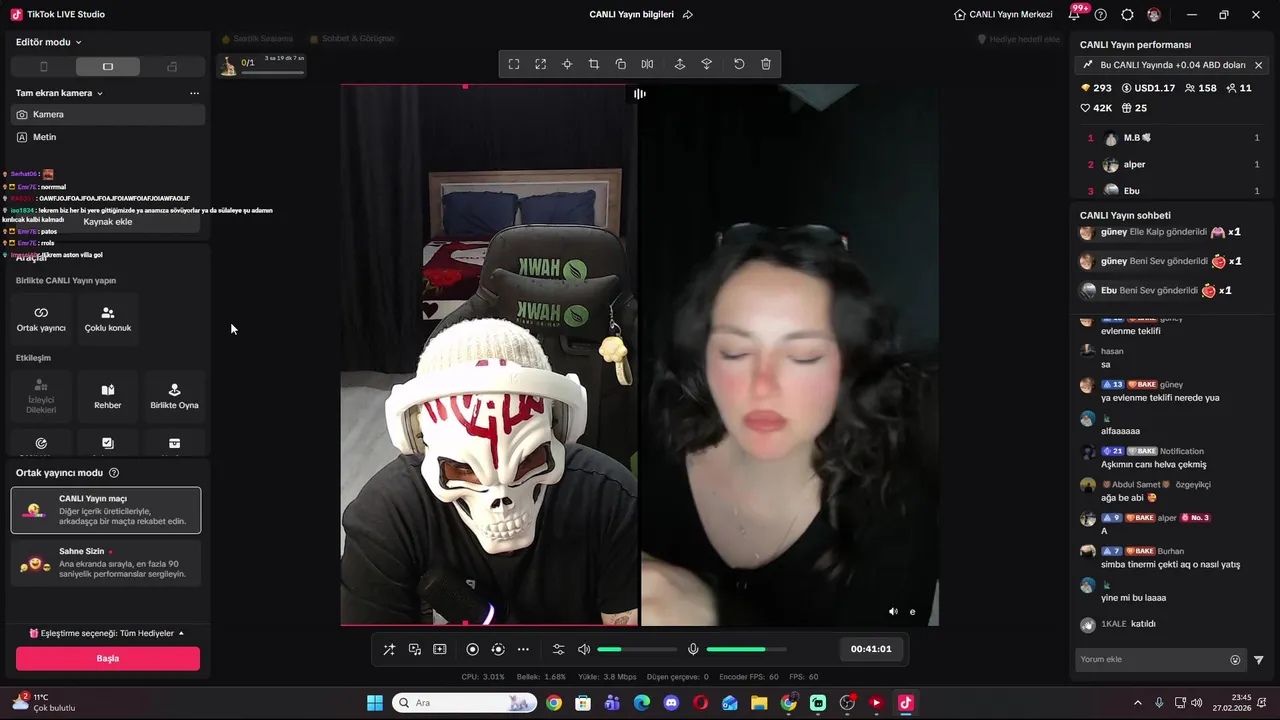Open emoji picker in comment box
Screen dimensions: 1280x720
(x=1235, y=660)
